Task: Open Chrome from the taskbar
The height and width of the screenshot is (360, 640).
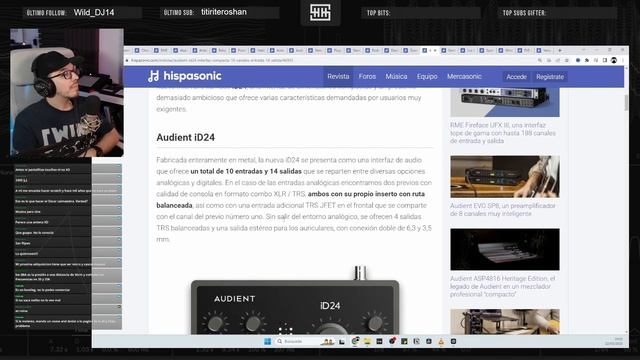Action: [355, 341]
